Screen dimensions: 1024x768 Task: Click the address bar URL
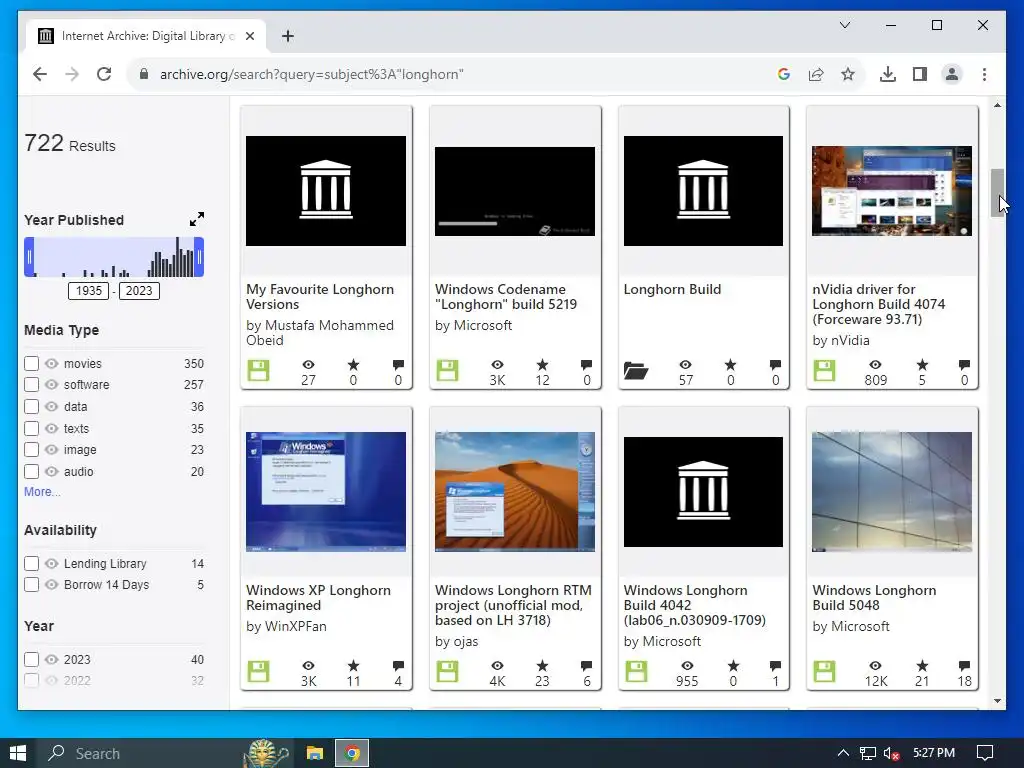tap(312, 74)
